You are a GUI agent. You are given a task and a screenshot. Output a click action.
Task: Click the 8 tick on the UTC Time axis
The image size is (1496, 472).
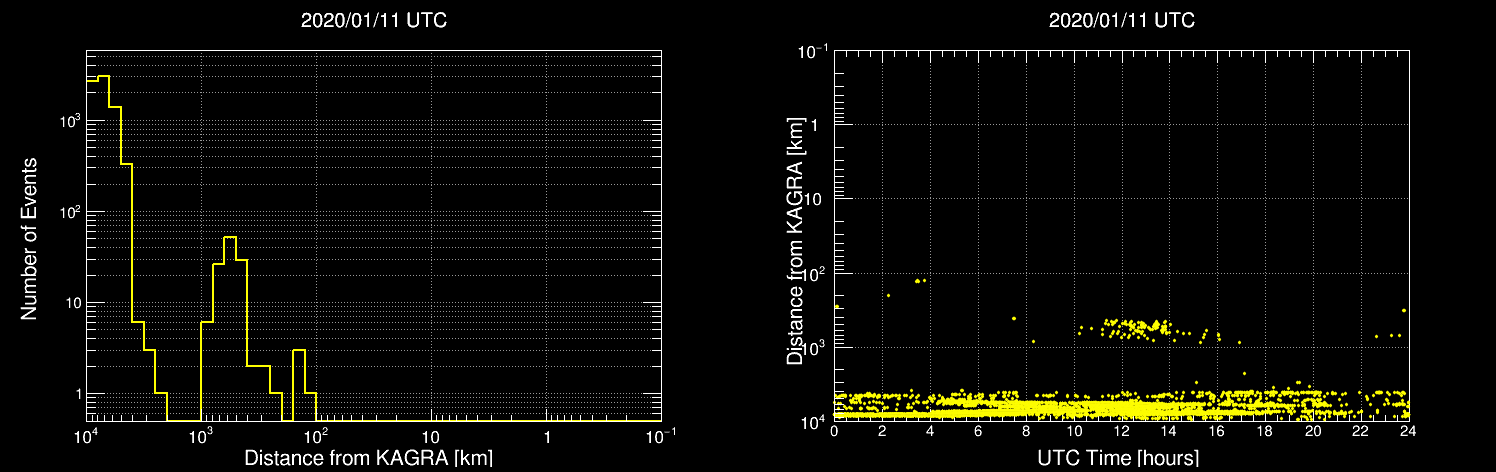coord(1026,432)
